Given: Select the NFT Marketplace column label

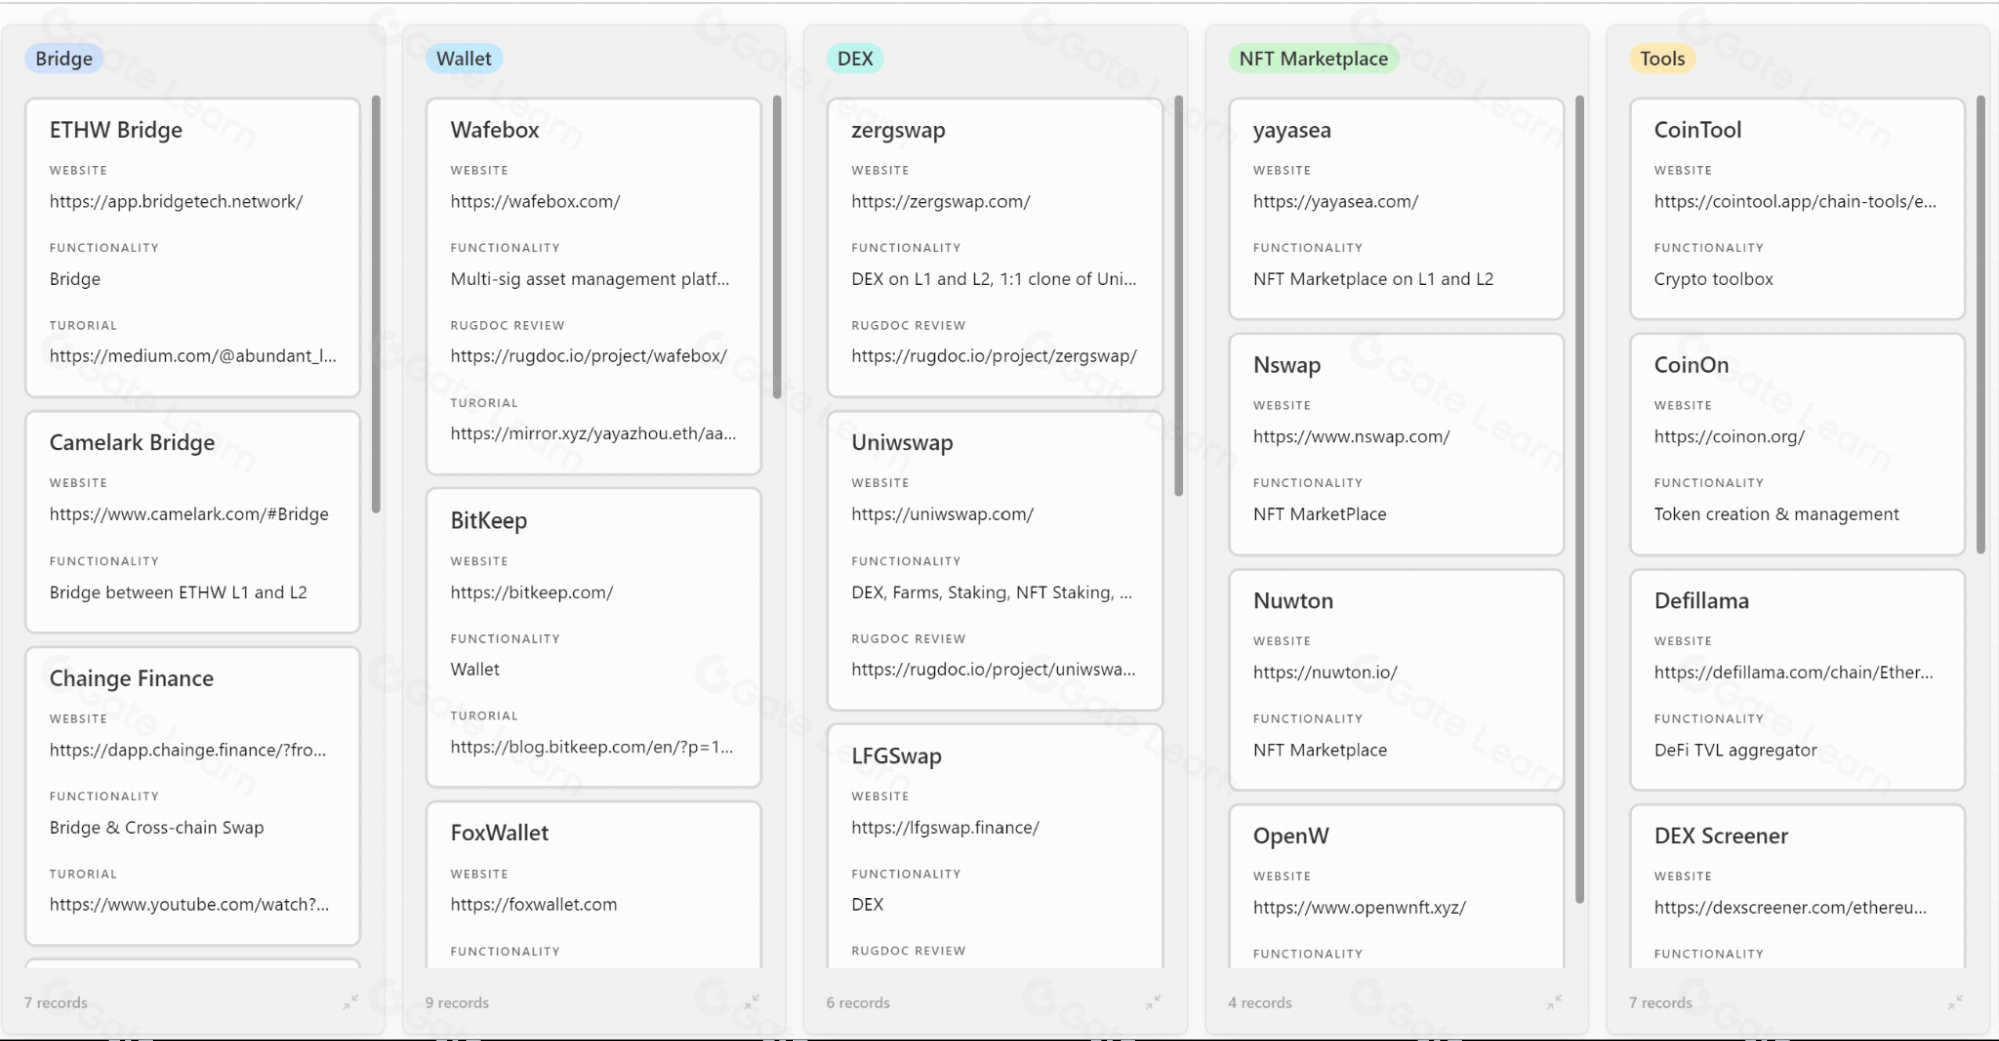Looking at the screenshot, I should [1313, 58].
